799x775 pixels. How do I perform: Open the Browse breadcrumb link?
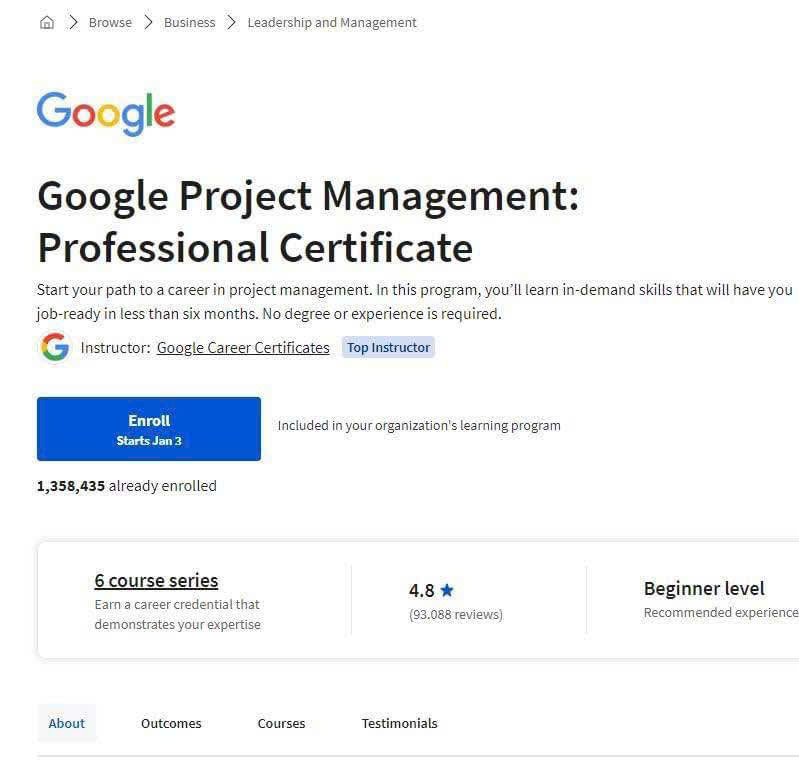tap(110, 22)
